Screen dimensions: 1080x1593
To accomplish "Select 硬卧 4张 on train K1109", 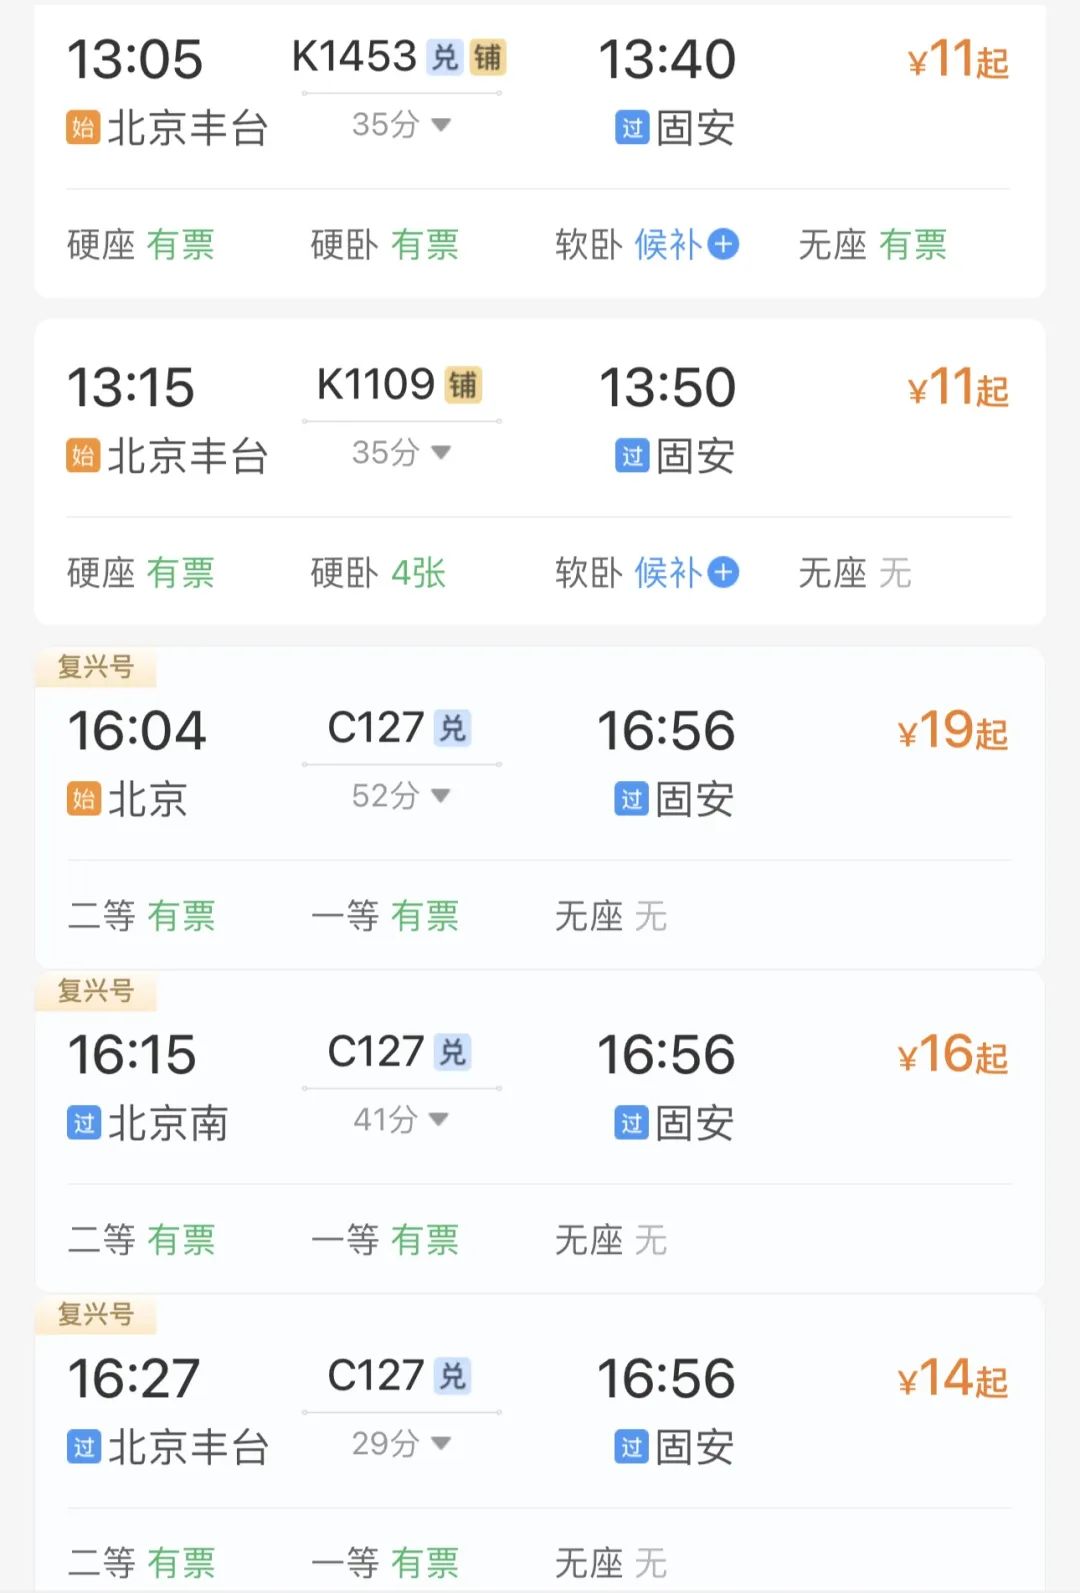I will 378,572.
